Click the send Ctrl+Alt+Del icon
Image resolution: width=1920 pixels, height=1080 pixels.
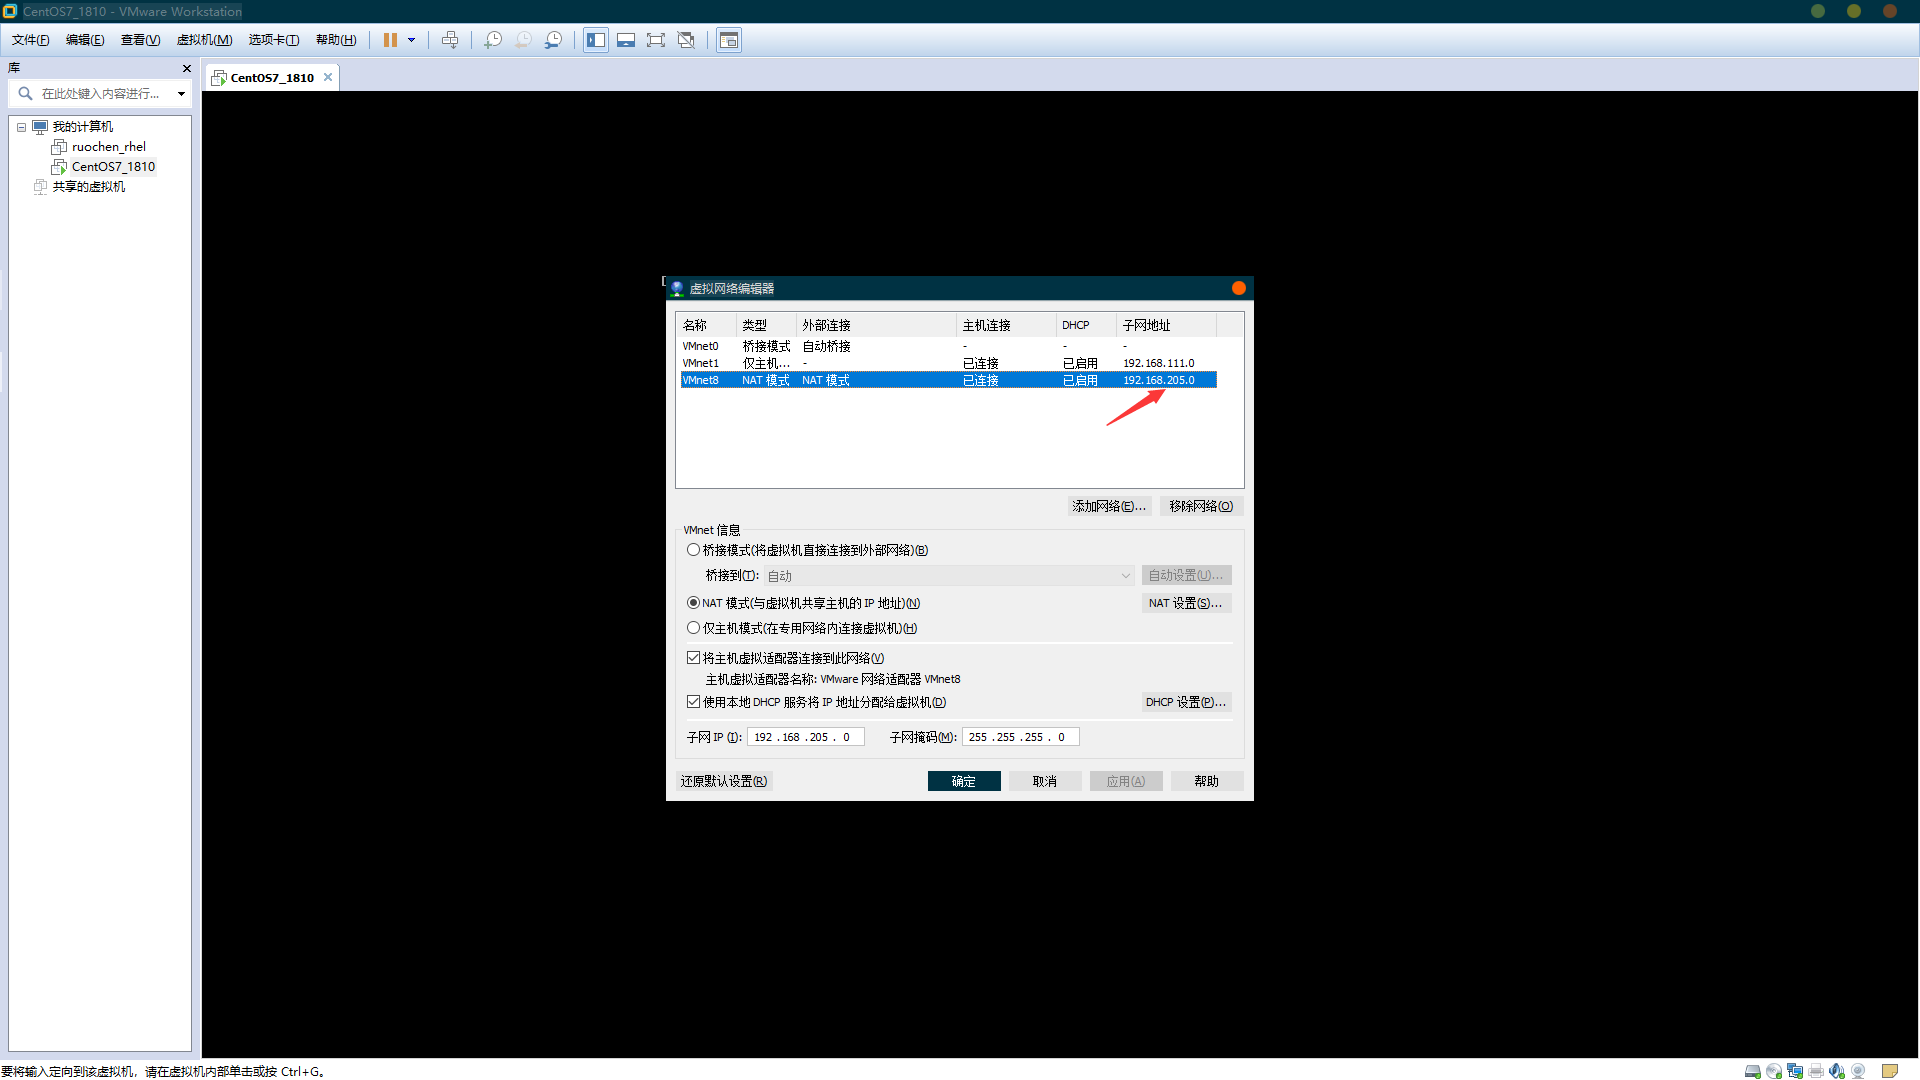(450, 40)
